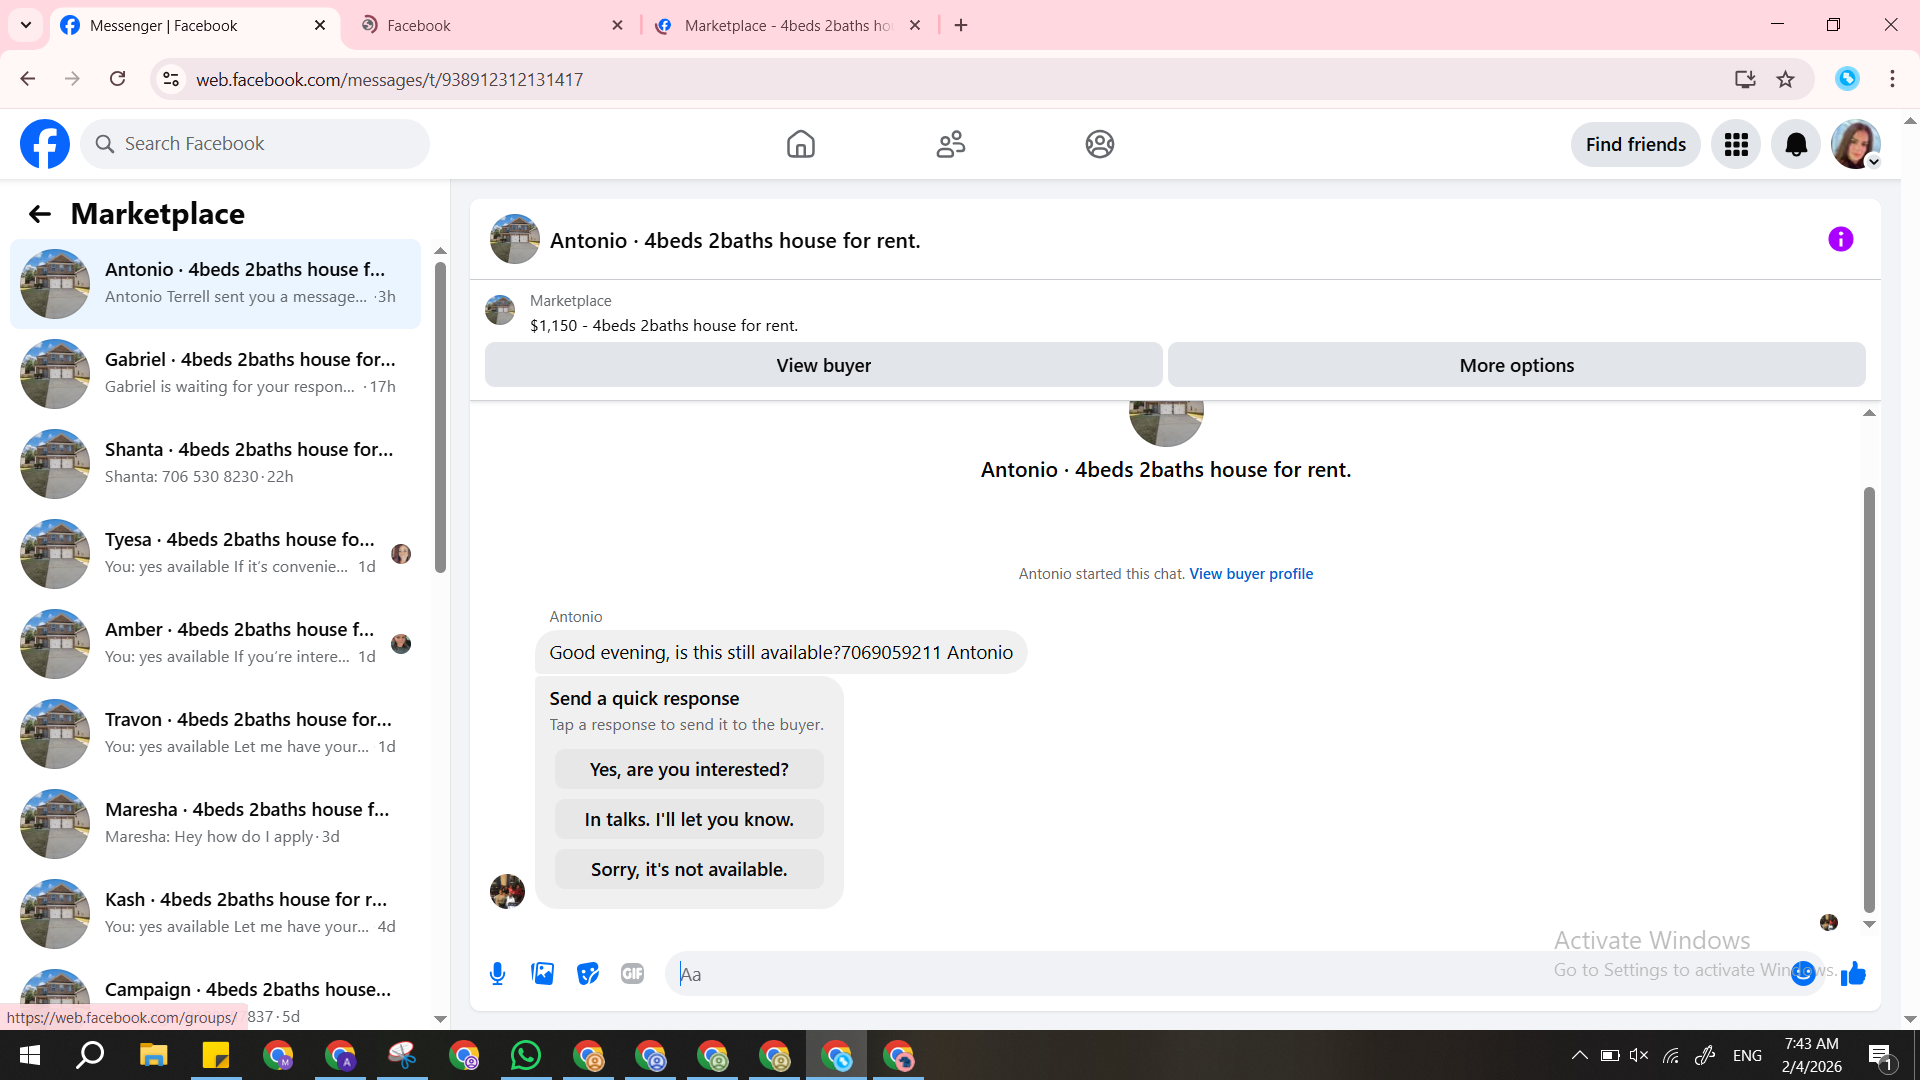The height and width of the screenshot is (1080, 1920).
Task: Open the GIF picker icon
Action: tap(632, 973)
